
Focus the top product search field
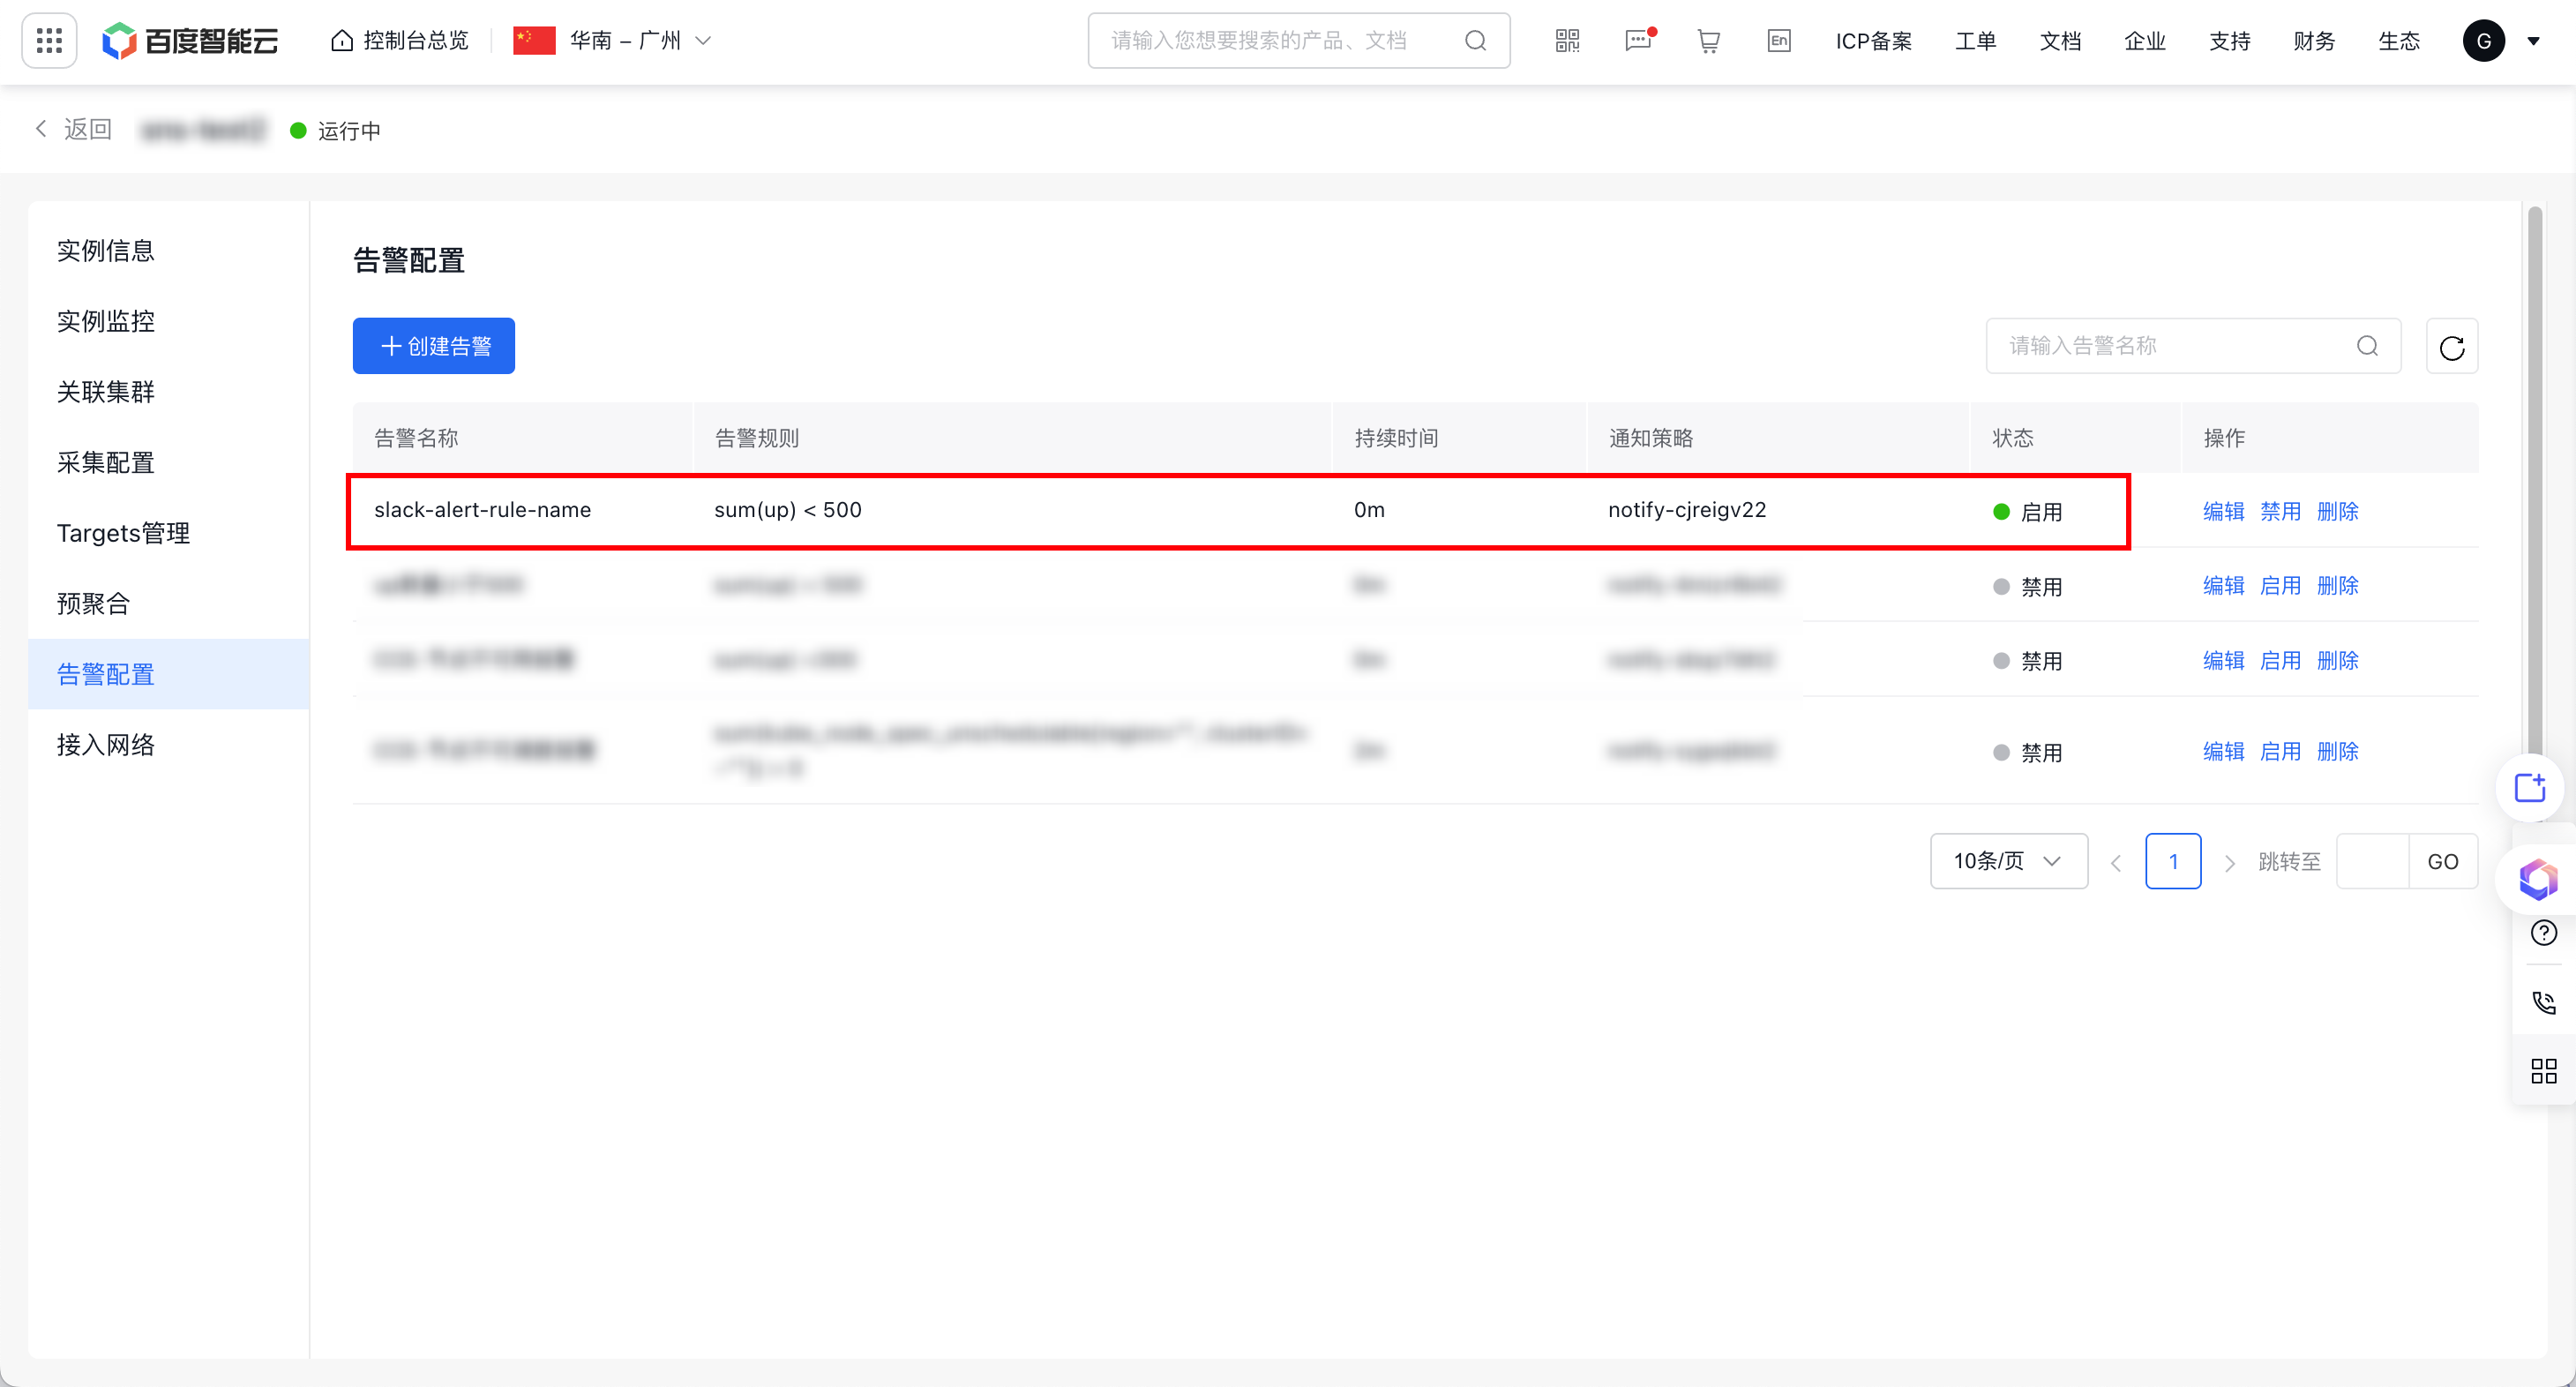[x=1298, y=41]
